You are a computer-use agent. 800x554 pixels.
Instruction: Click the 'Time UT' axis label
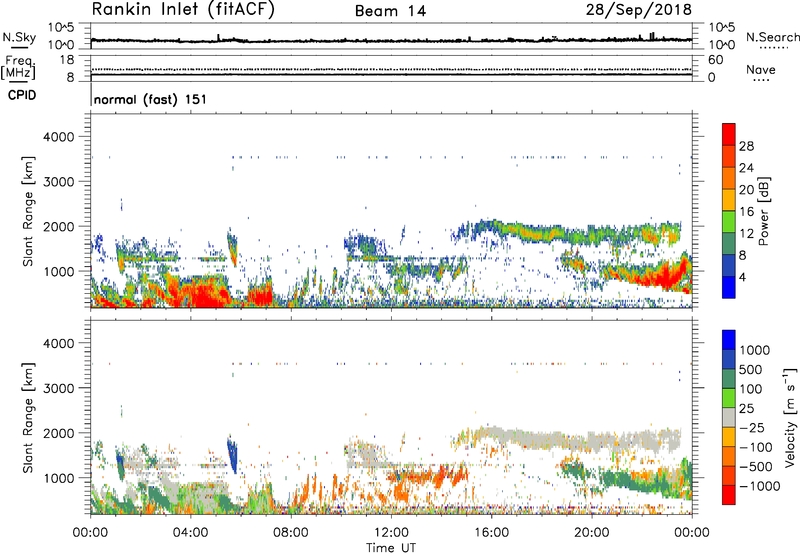coord(391,548)
